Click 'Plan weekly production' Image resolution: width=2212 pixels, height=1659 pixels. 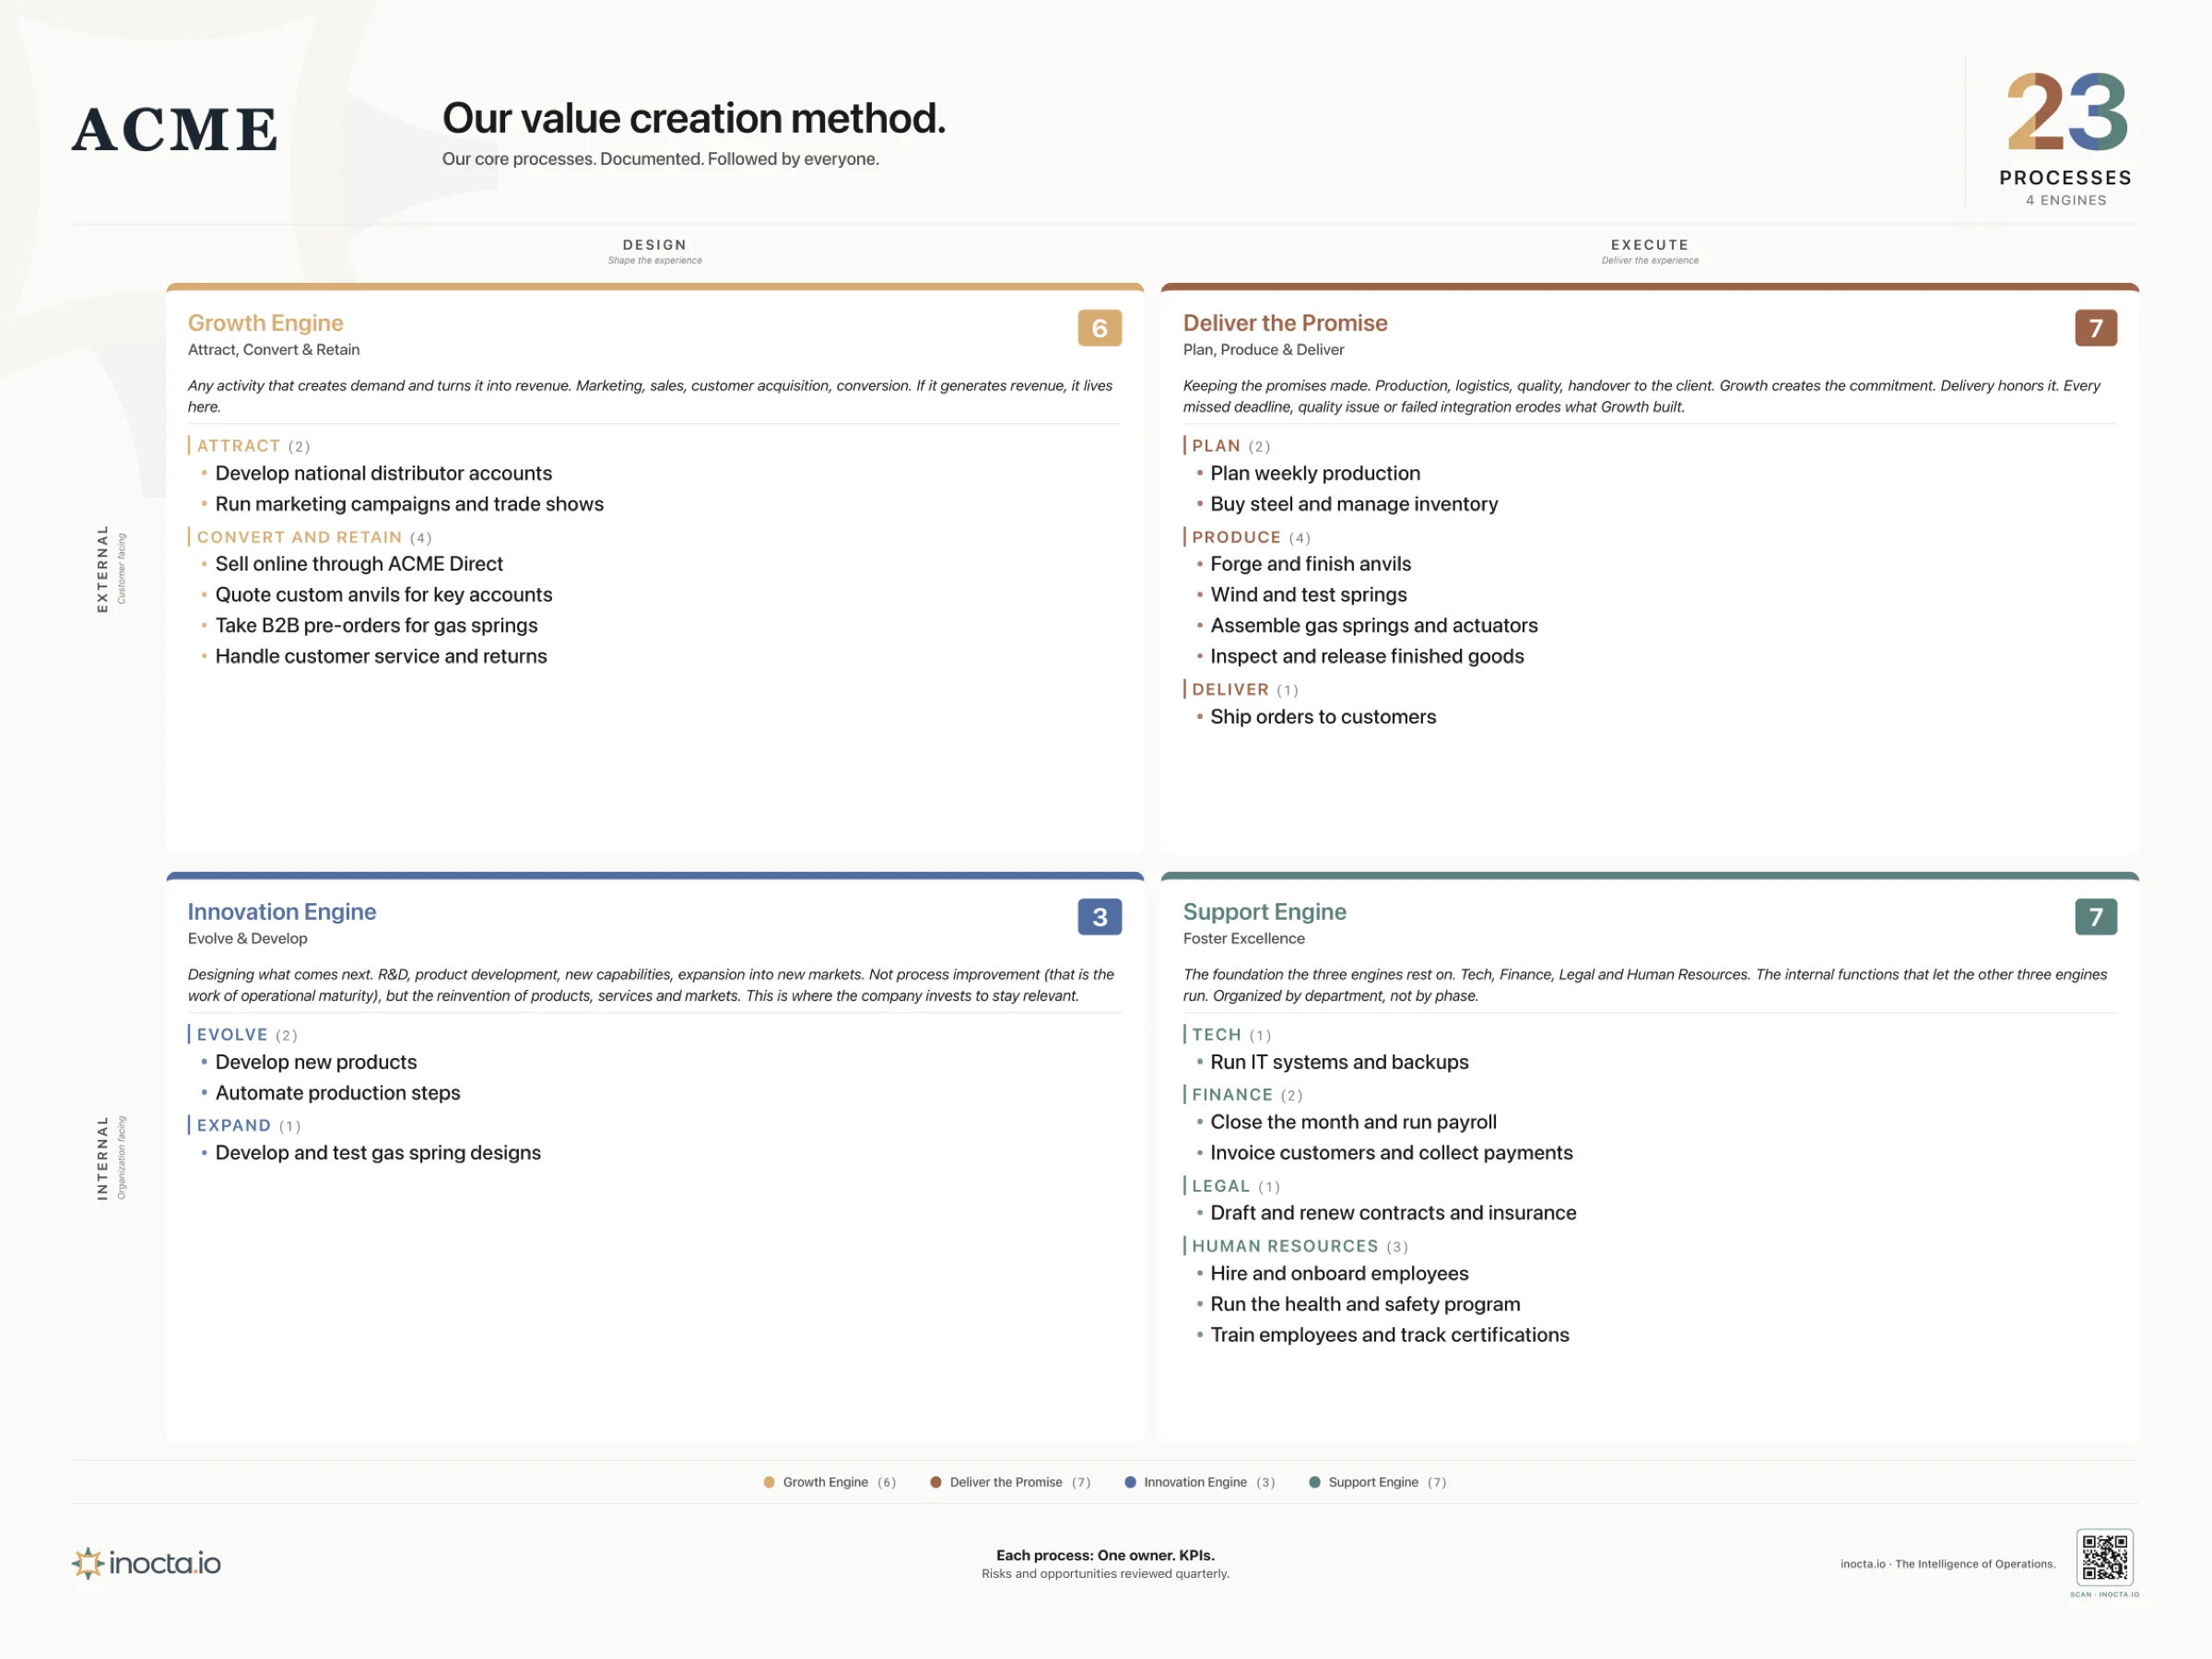tap(1315, 473)
